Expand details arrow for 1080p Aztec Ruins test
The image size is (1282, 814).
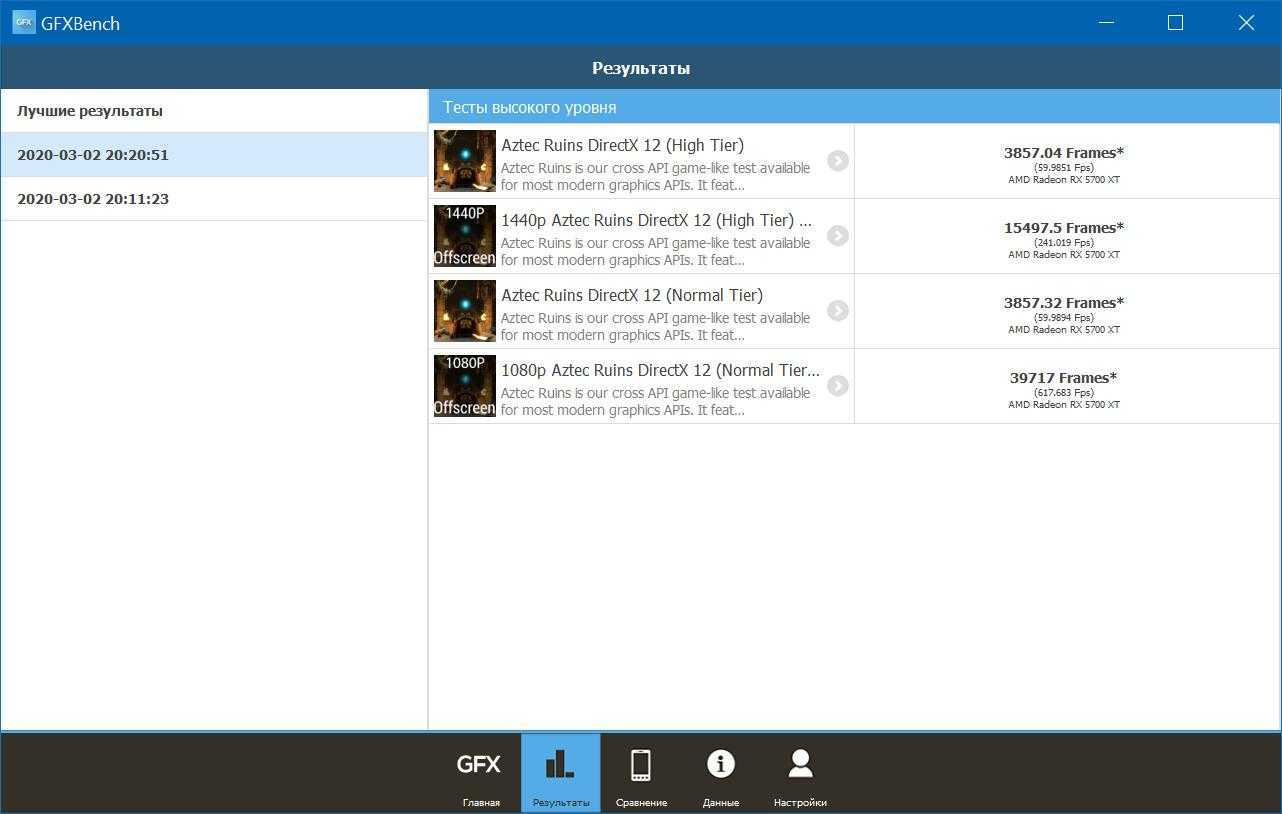pyautogui.click(x=837, y=386)
